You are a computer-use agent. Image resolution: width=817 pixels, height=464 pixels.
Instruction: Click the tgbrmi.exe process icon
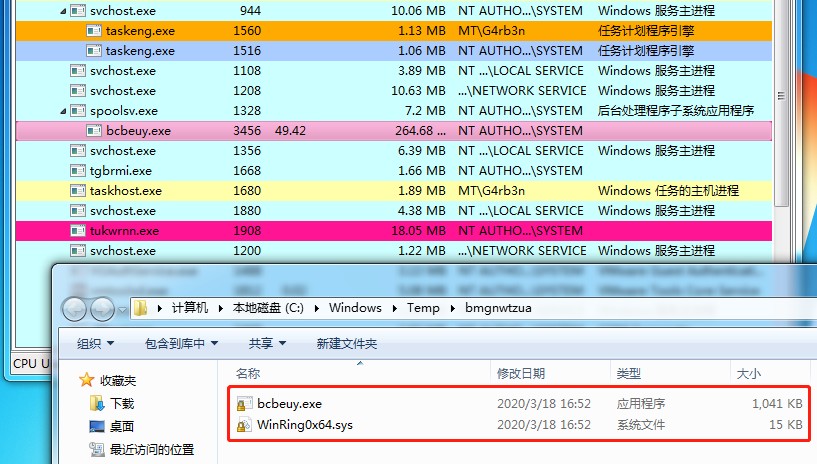(78, 170)
